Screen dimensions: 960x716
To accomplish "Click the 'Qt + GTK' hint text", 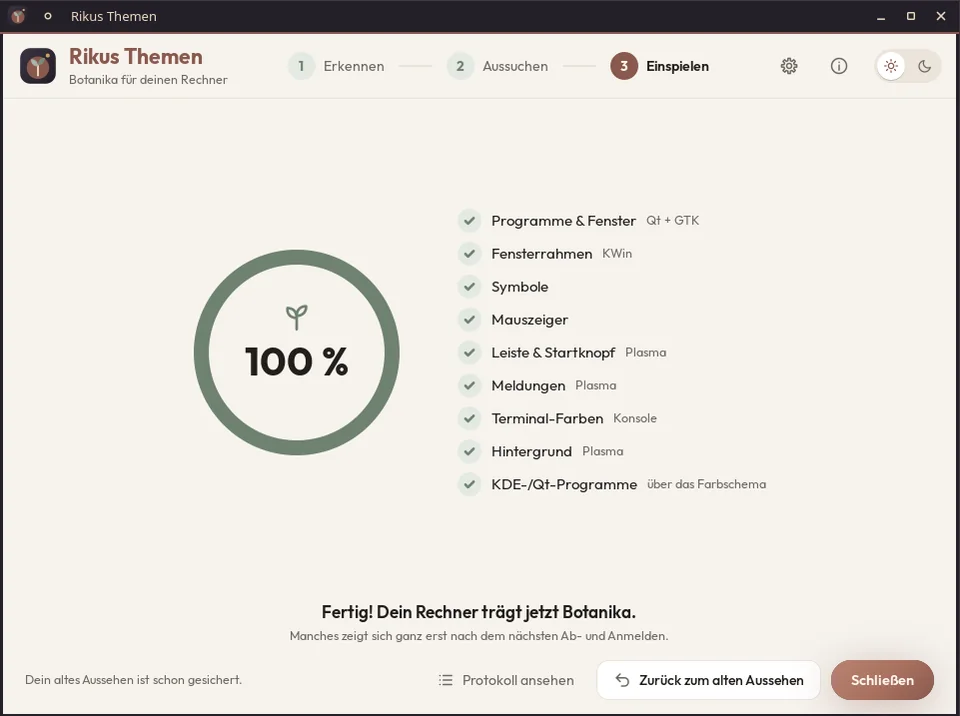I will [672, 220].
